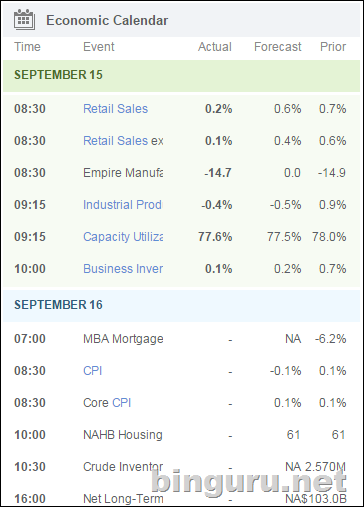Open the Retail Sales ex link
The image size is (364, 507).
pyautogui.click(x=115, y=141)
